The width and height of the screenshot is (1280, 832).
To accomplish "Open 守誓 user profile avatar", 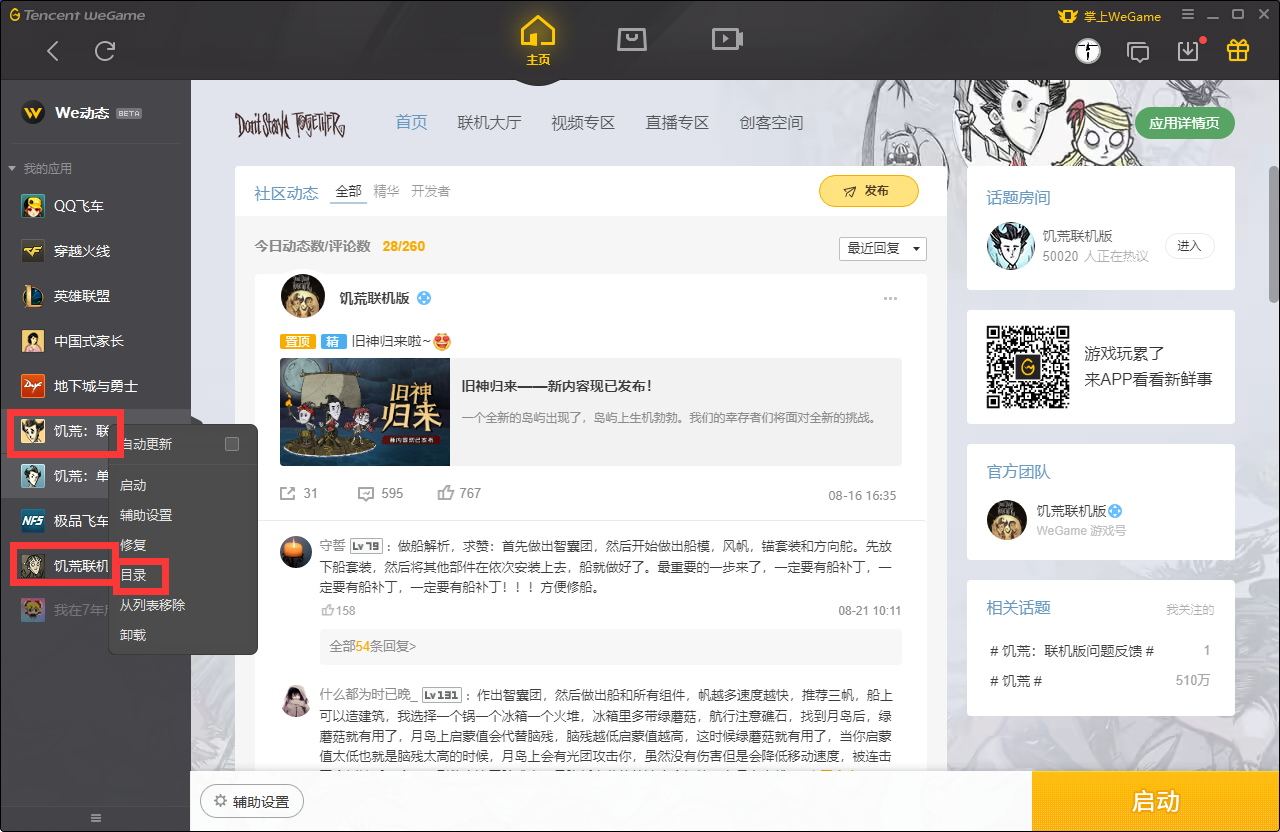I will [x=295, y=551].
